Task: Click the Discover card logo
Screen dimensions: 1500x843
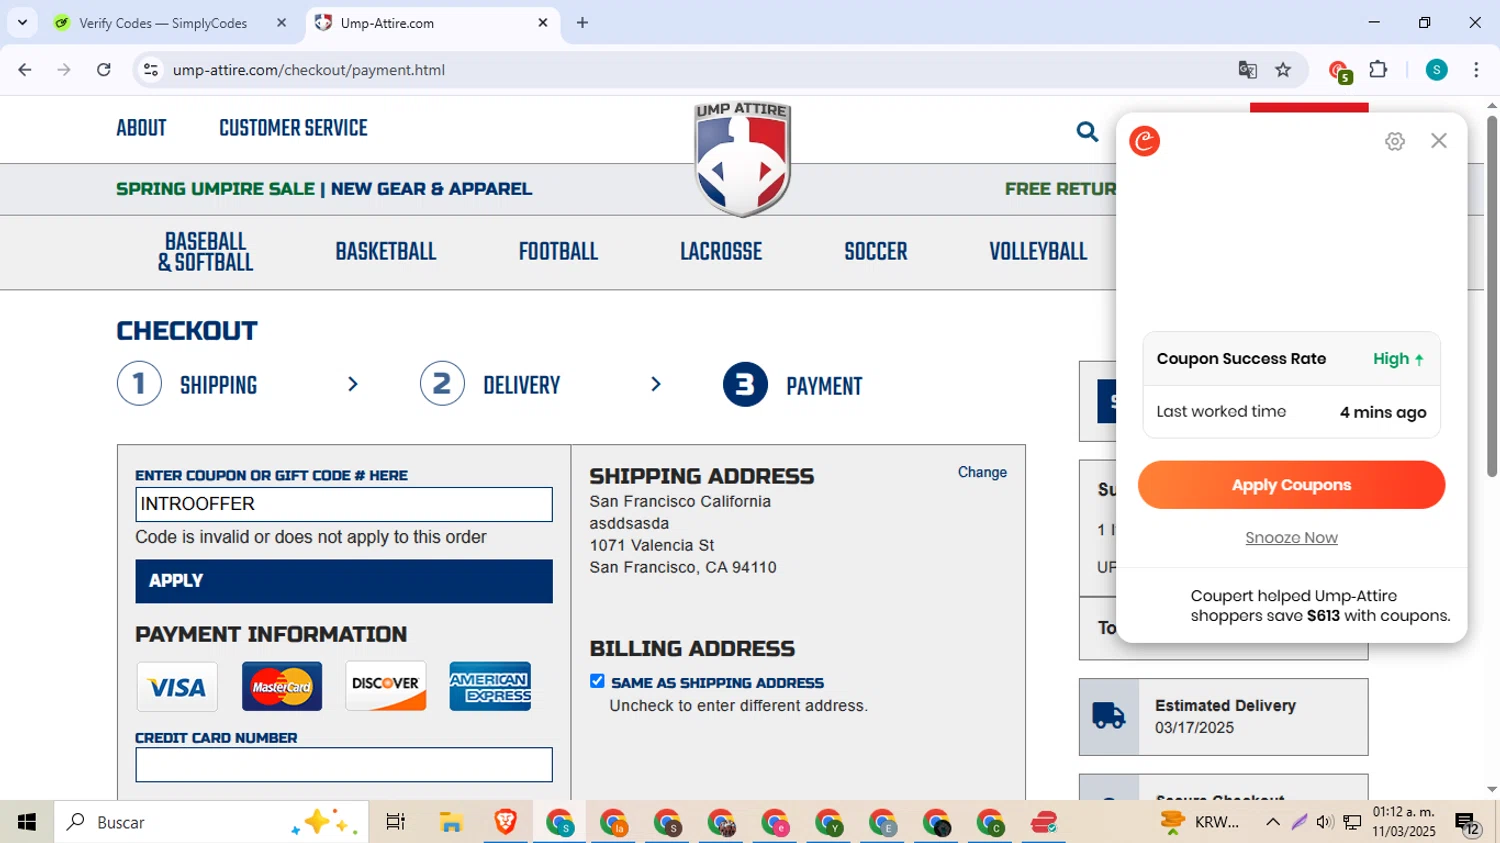Action: pos(386,686)
